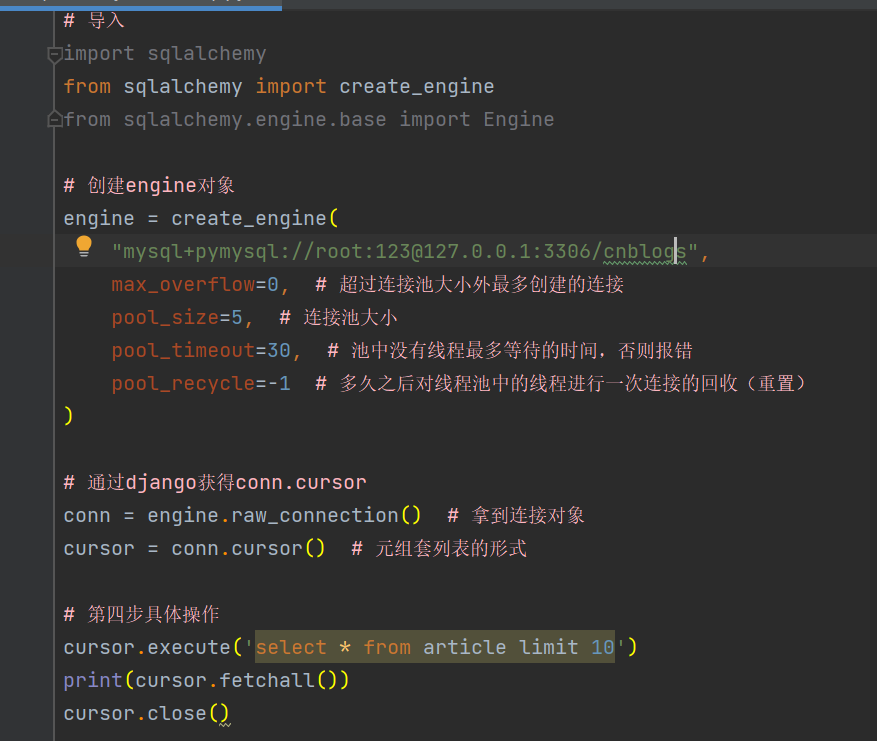877x741 pixels.
Task: Click the pool_timeout value 30
Action: point(279,351)
